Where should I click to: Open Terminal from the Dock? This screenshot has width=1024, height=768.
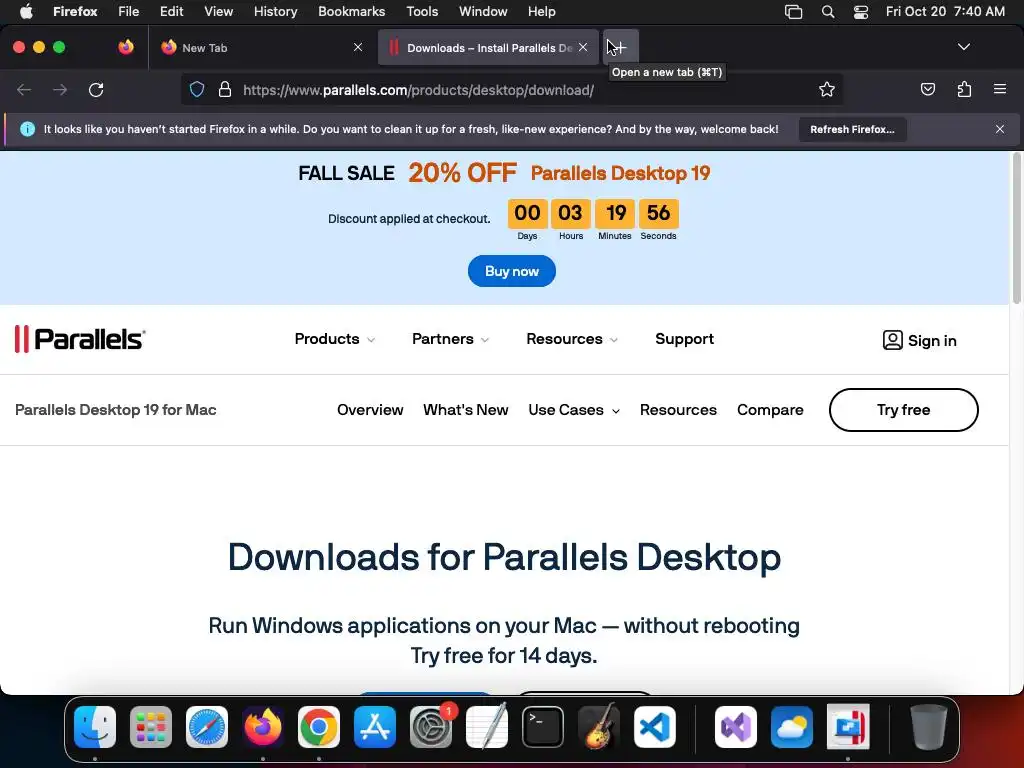pyautogui.click(x=543, y=727)
